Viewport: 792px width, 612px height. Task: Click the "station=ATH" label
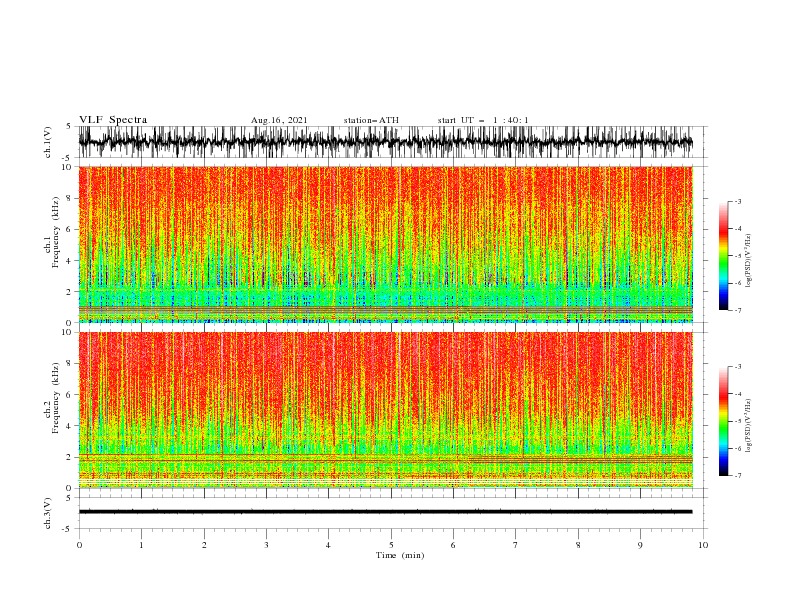click(x=371, y=120)
